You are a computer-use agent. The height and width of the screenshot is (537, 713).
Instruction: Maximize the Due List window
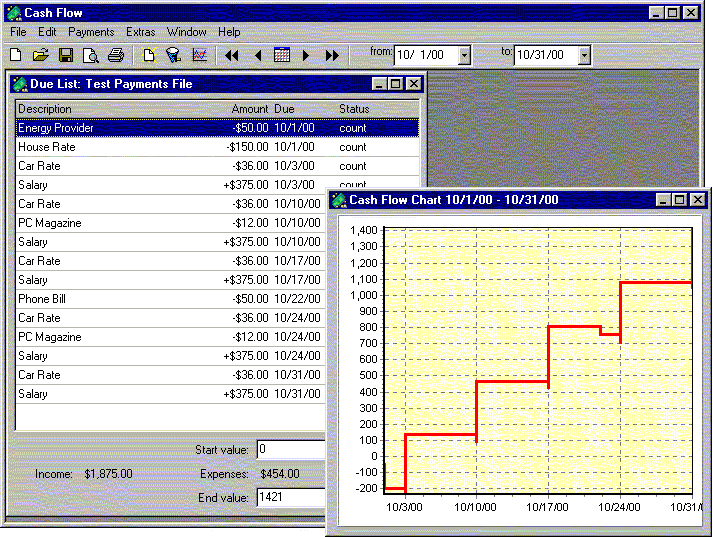pyautogui.click(x=396, y=84)
